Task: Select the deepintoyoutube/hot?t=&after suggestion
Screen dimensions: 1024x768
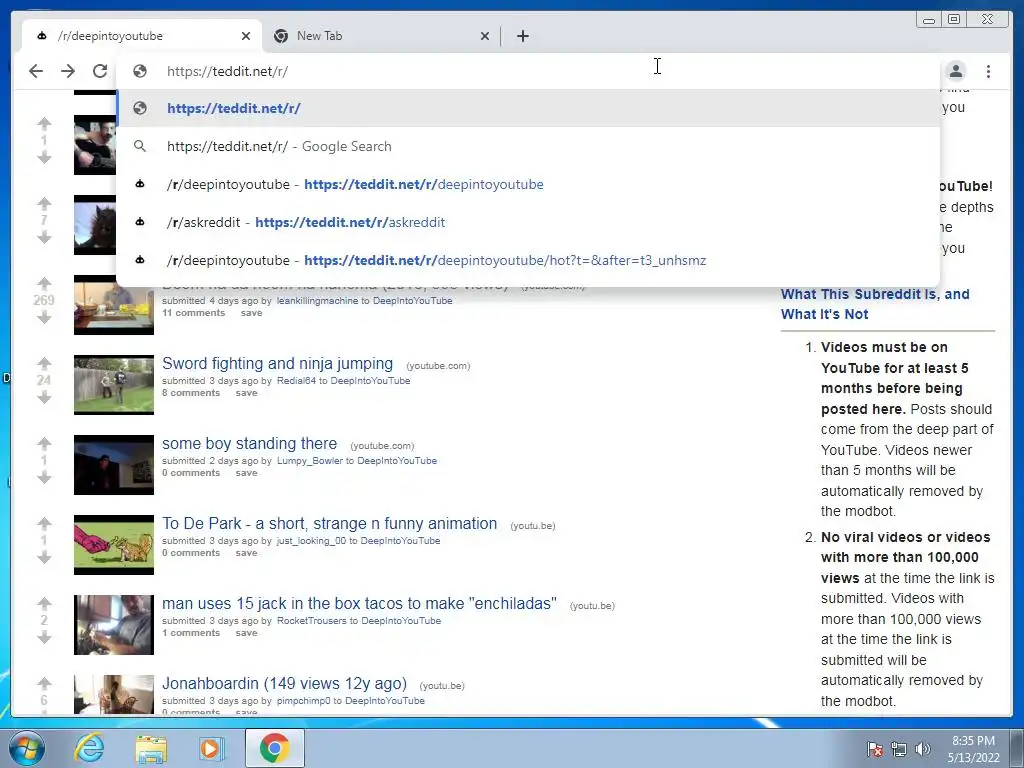Action: tap(528, 260)
